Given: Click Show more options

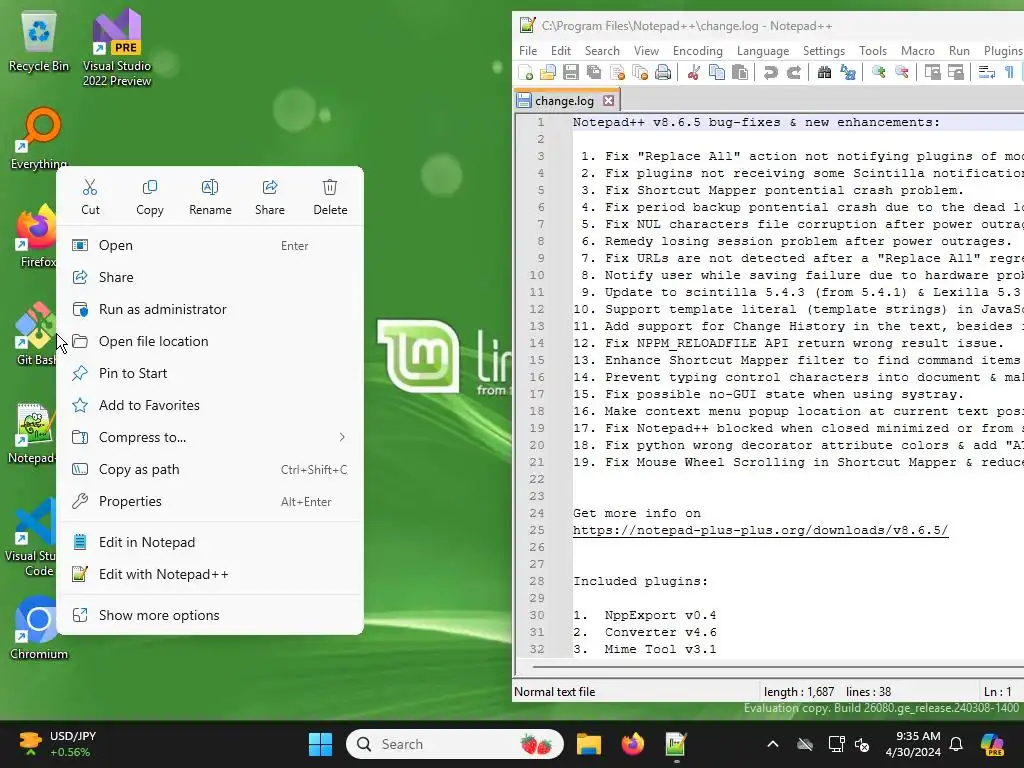Looking at the screenshot, I should 210,616.
